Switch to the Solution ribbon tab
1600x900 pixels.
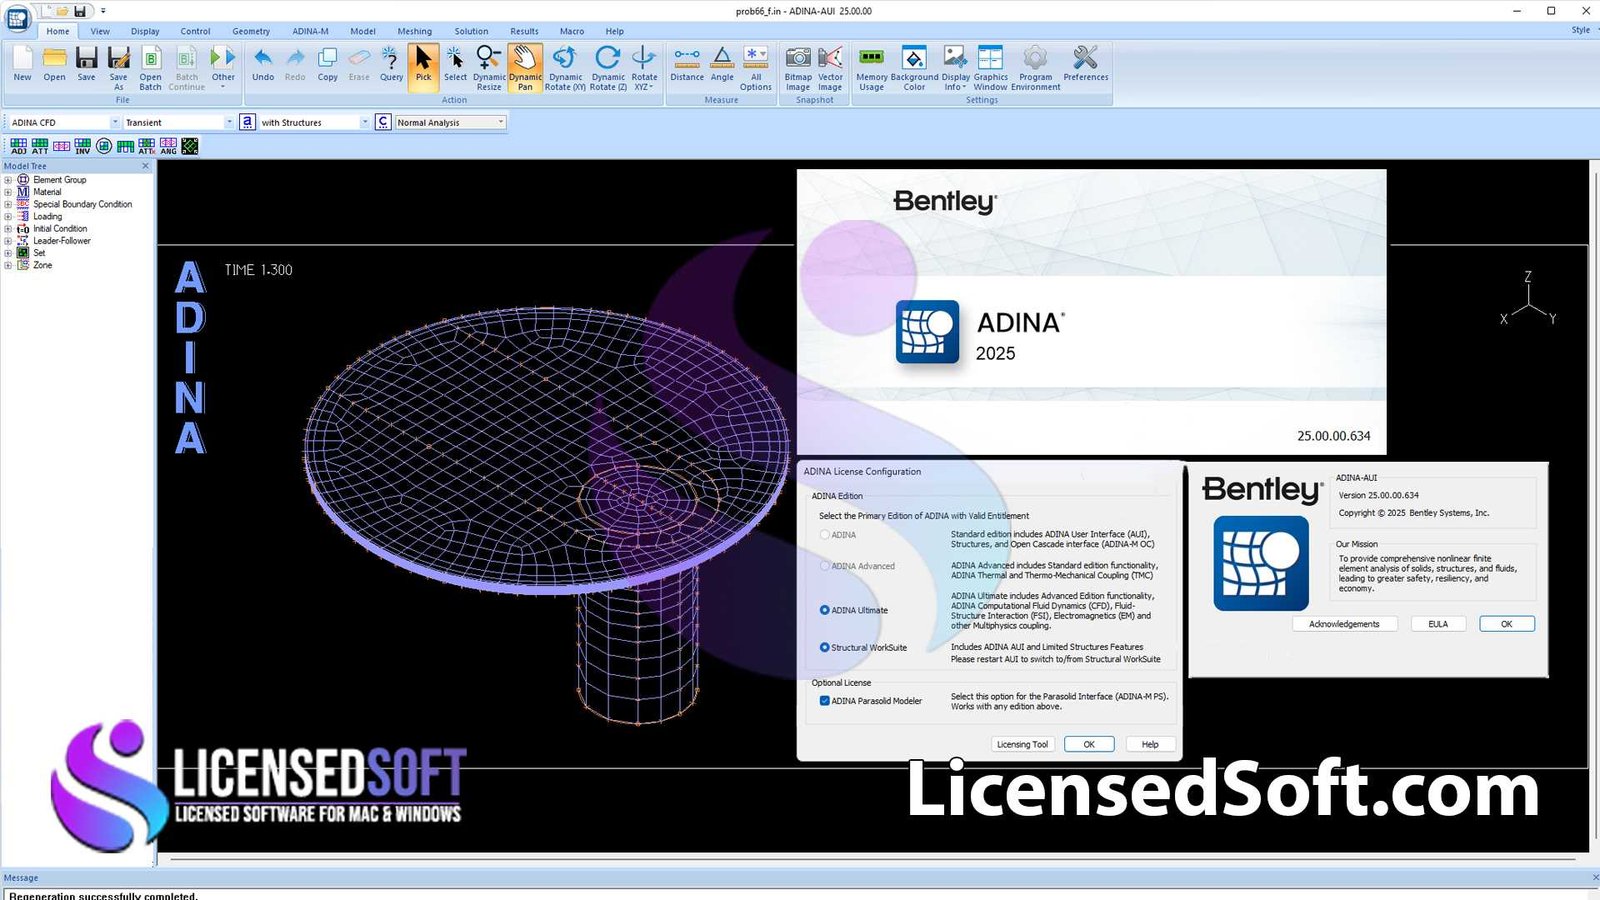471,31
